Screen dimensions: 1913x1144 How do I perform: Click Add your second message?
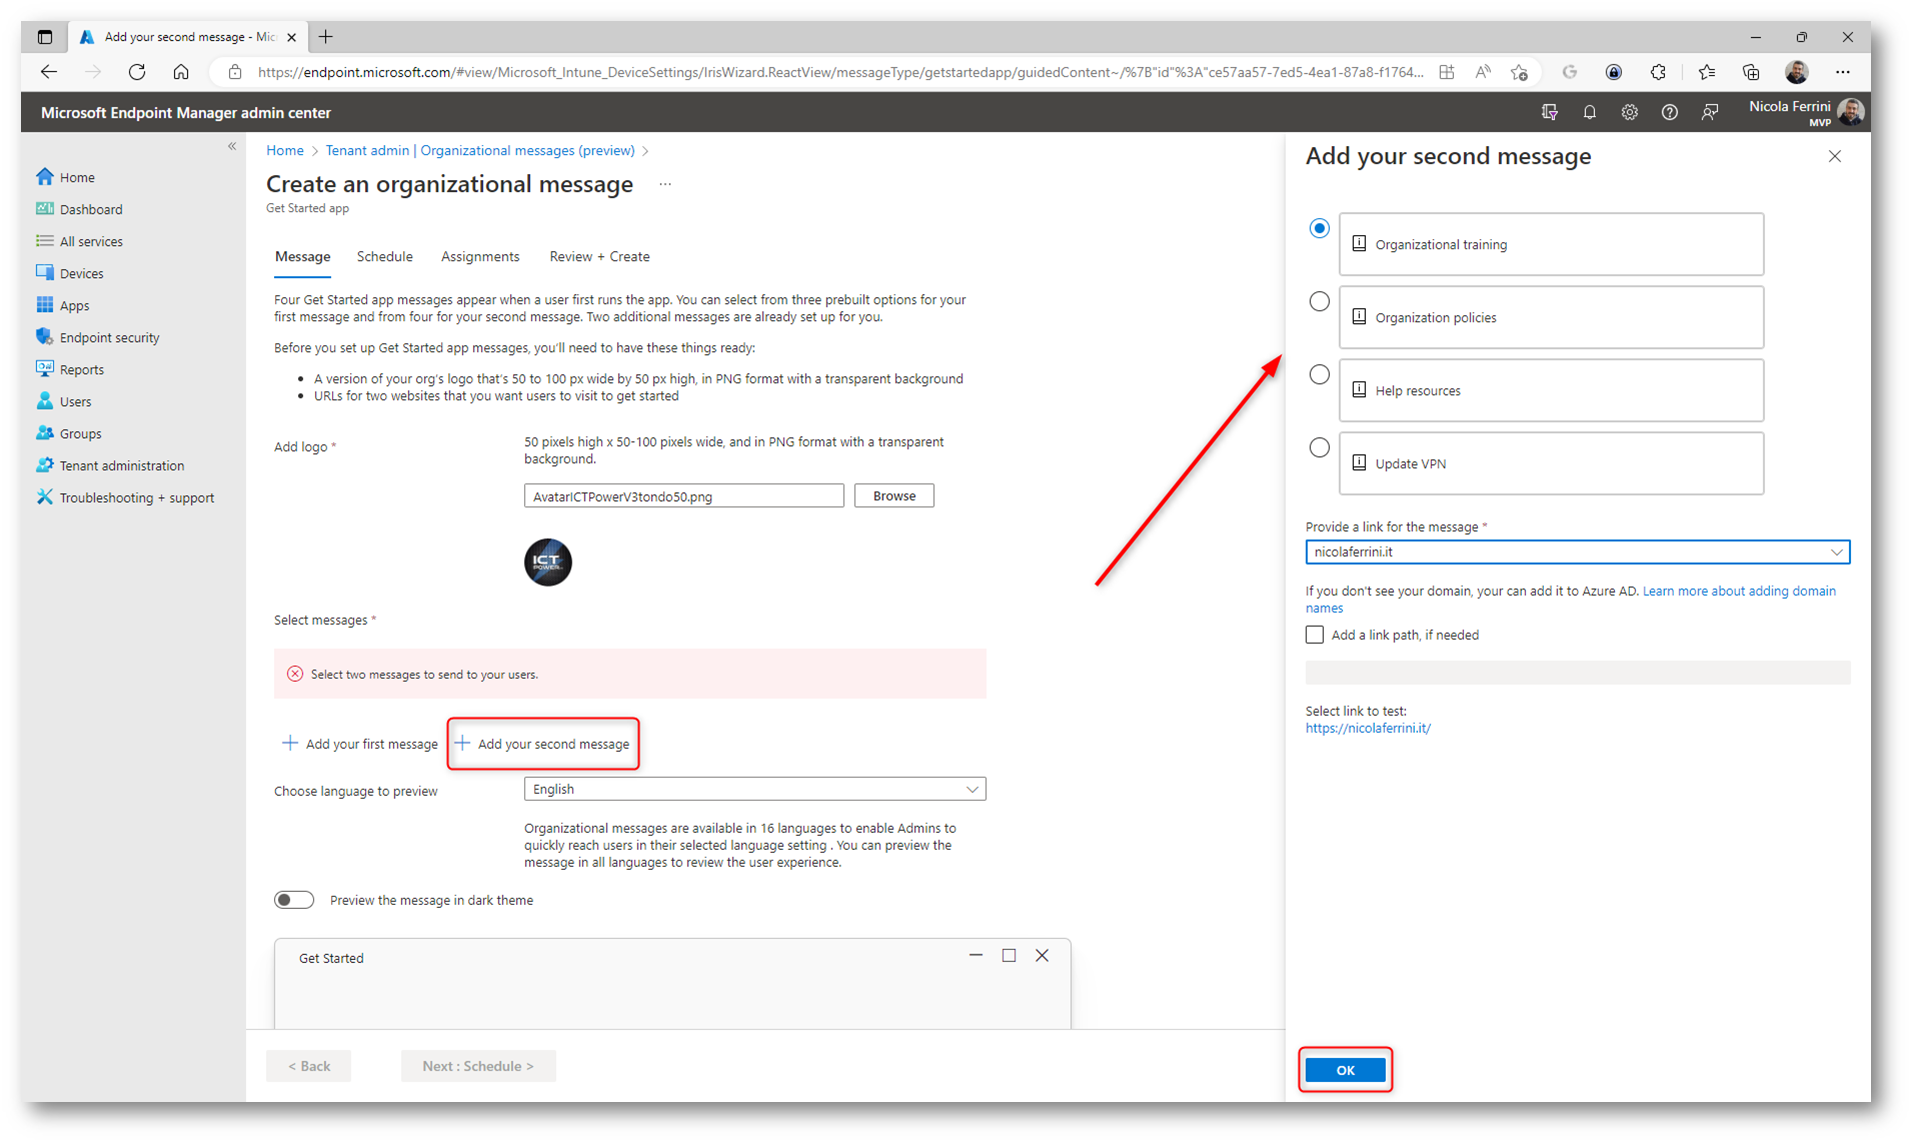coord(543,744)
